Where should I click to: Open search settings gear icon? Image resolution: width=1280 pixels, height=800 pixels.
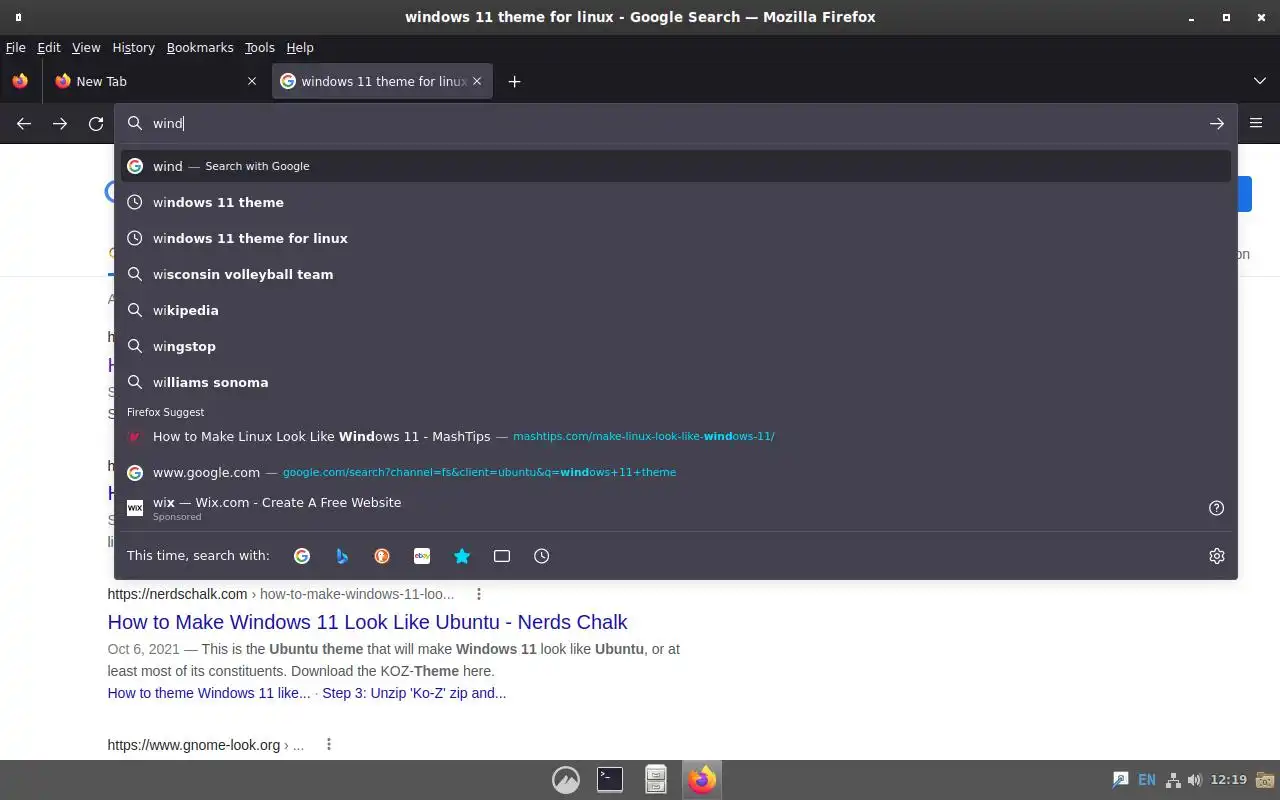(x=1216, y=556)
